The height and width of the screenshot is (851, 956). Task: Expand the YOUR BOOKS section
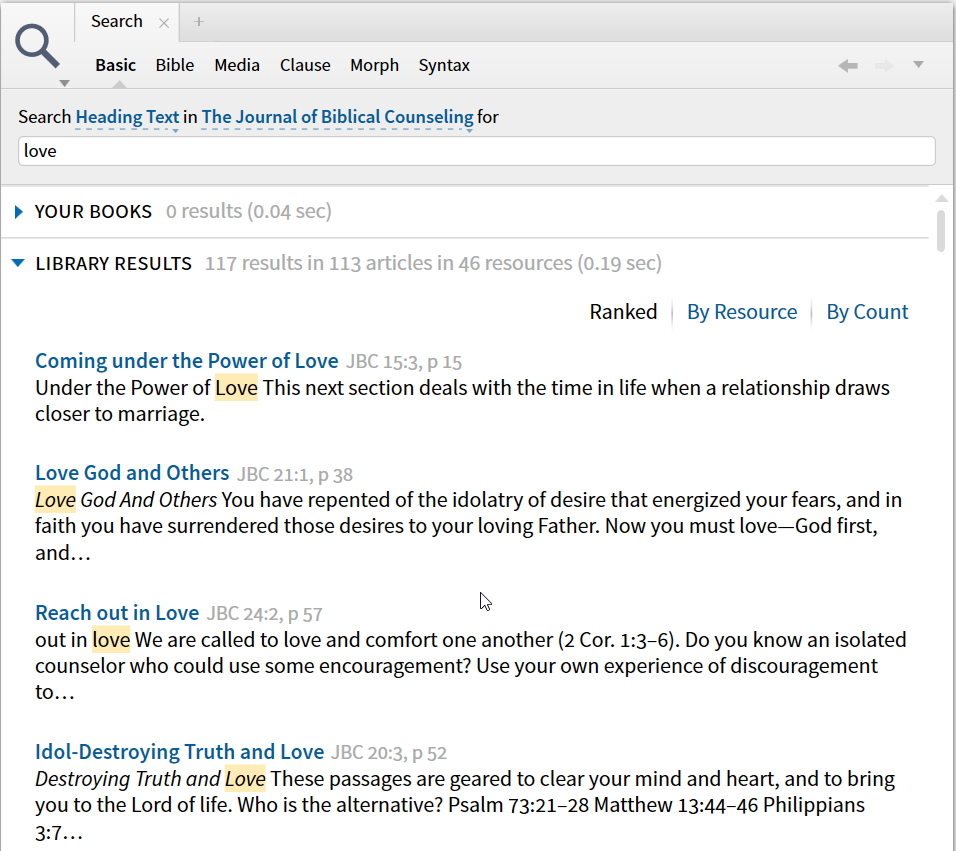[x=18, y=212]
